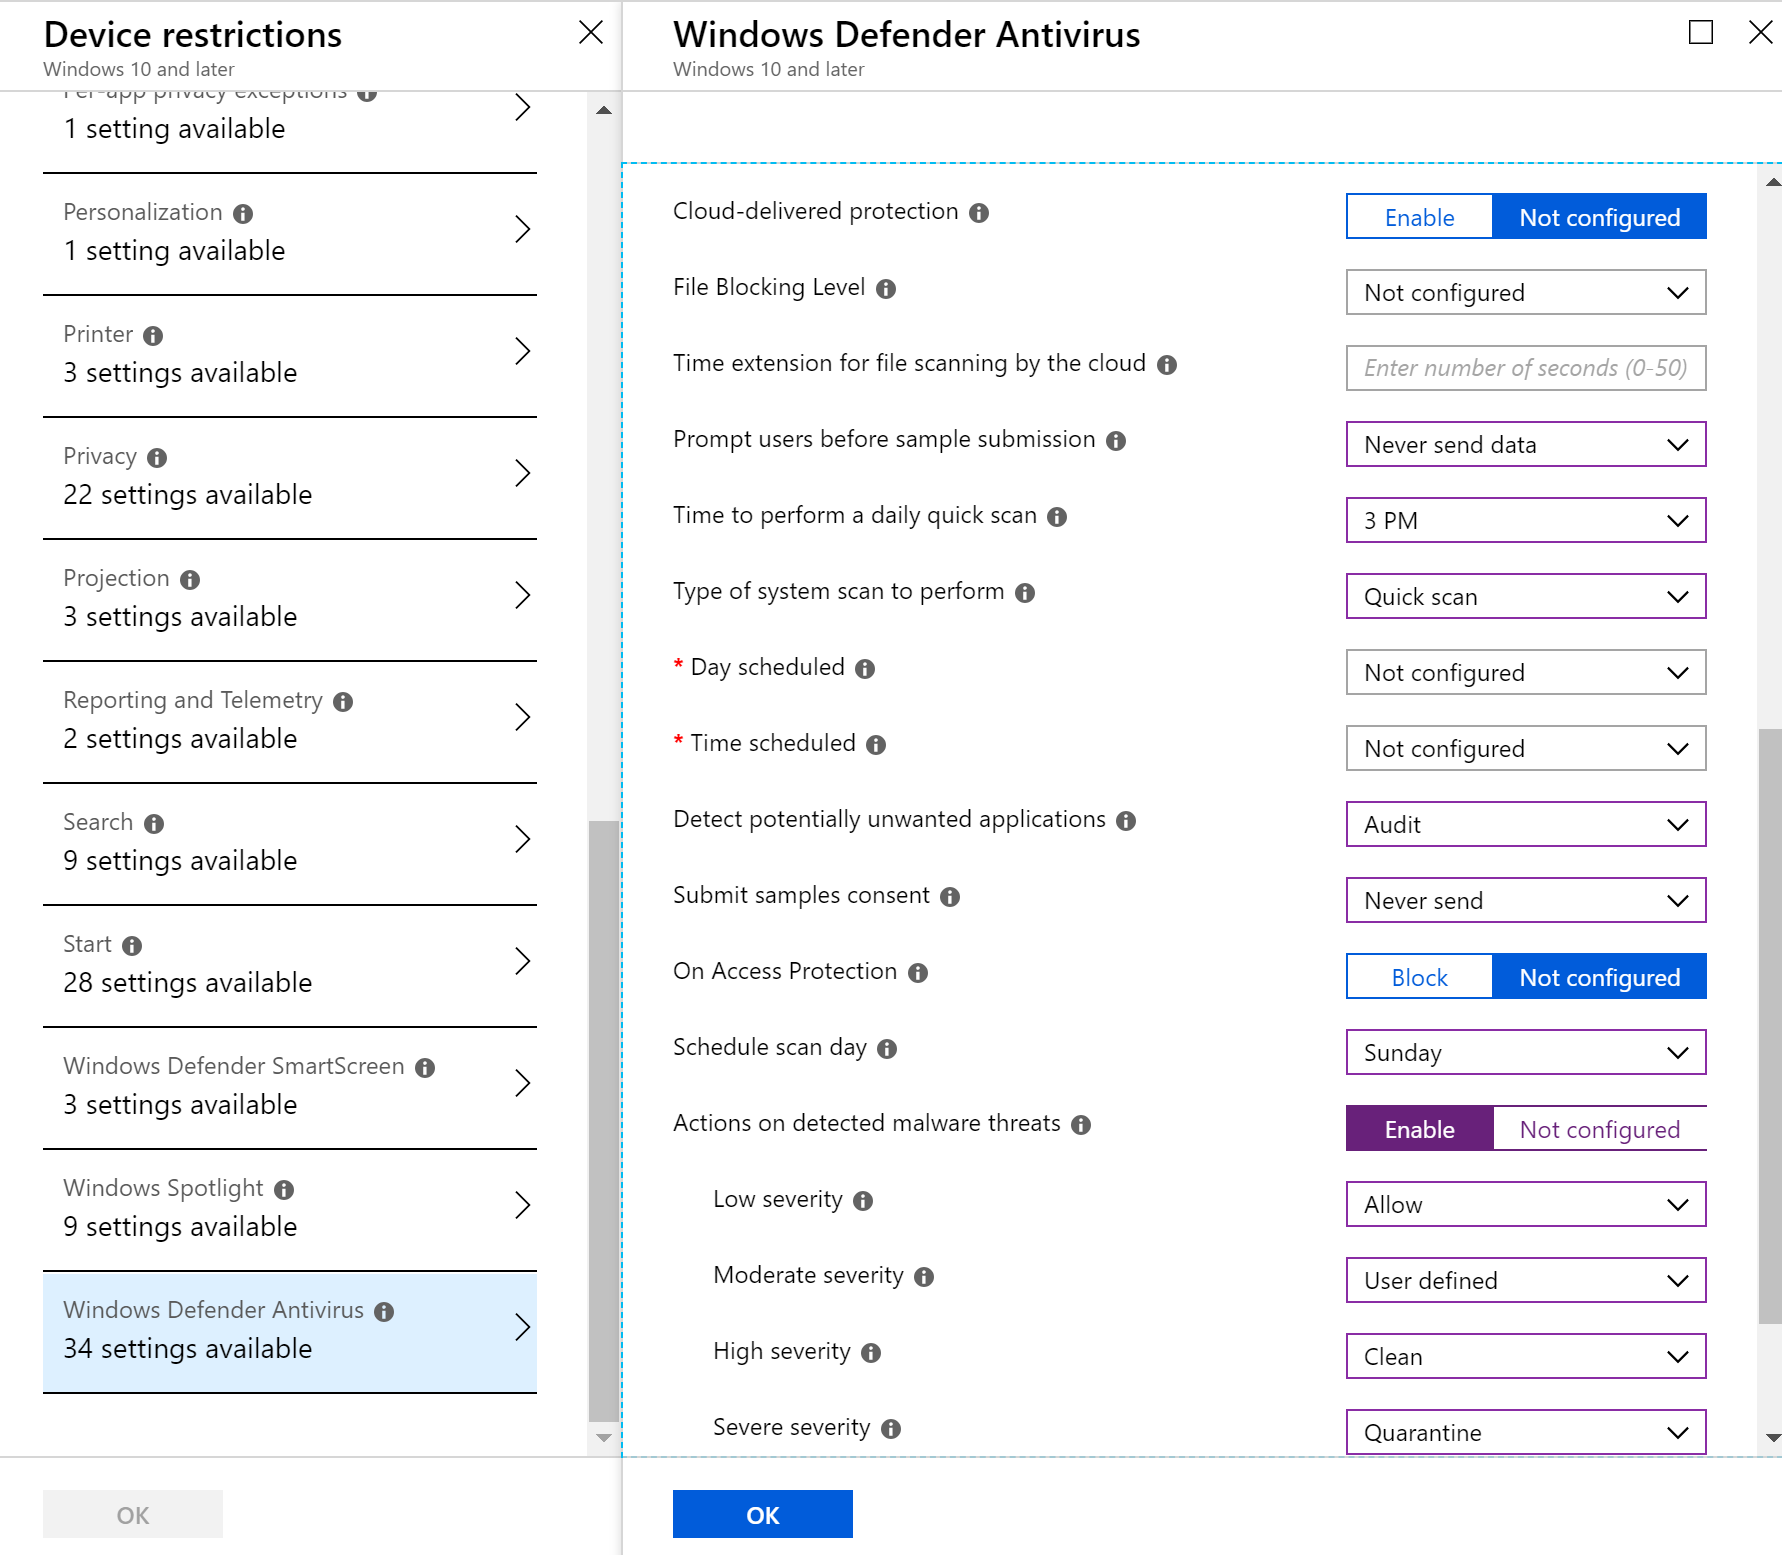Click info icon beside Projection
The image size is (1782, 1555).
[190, 580]
